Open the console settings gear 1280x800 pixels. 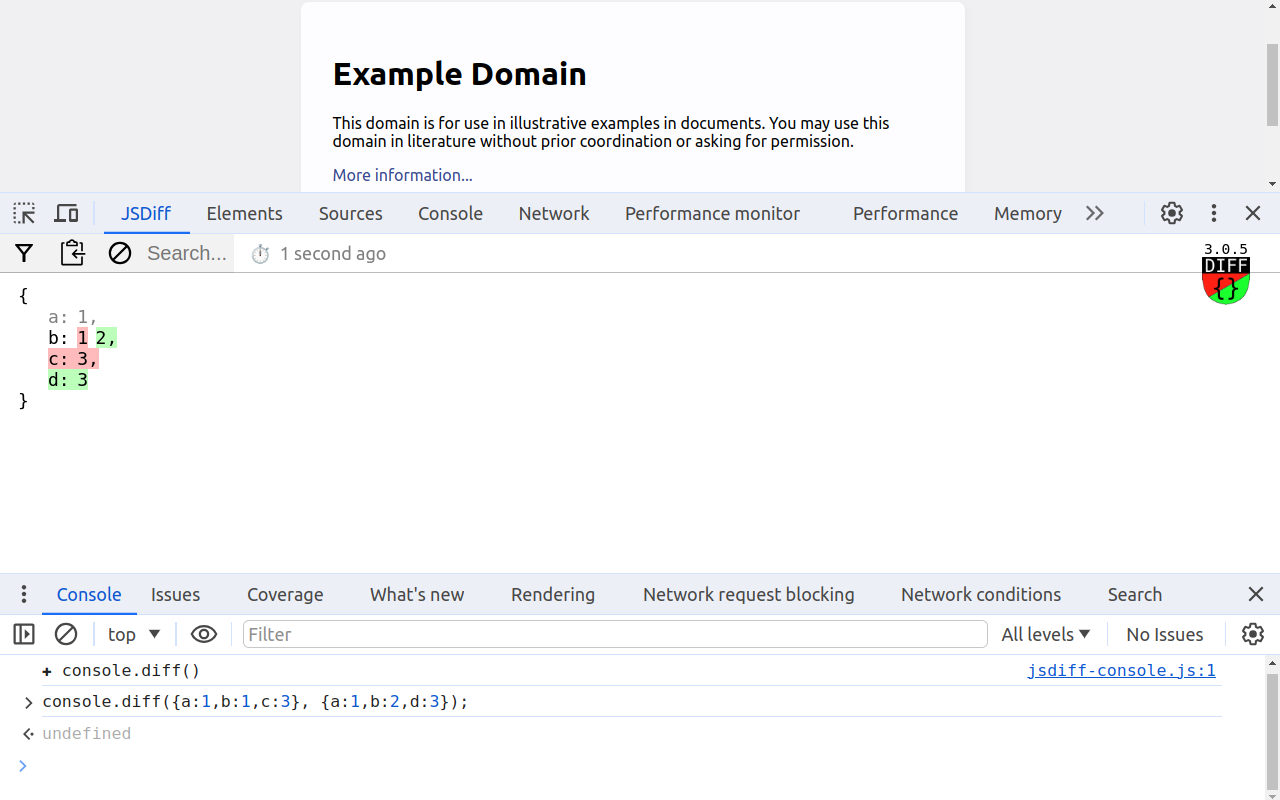[1253, 634]
